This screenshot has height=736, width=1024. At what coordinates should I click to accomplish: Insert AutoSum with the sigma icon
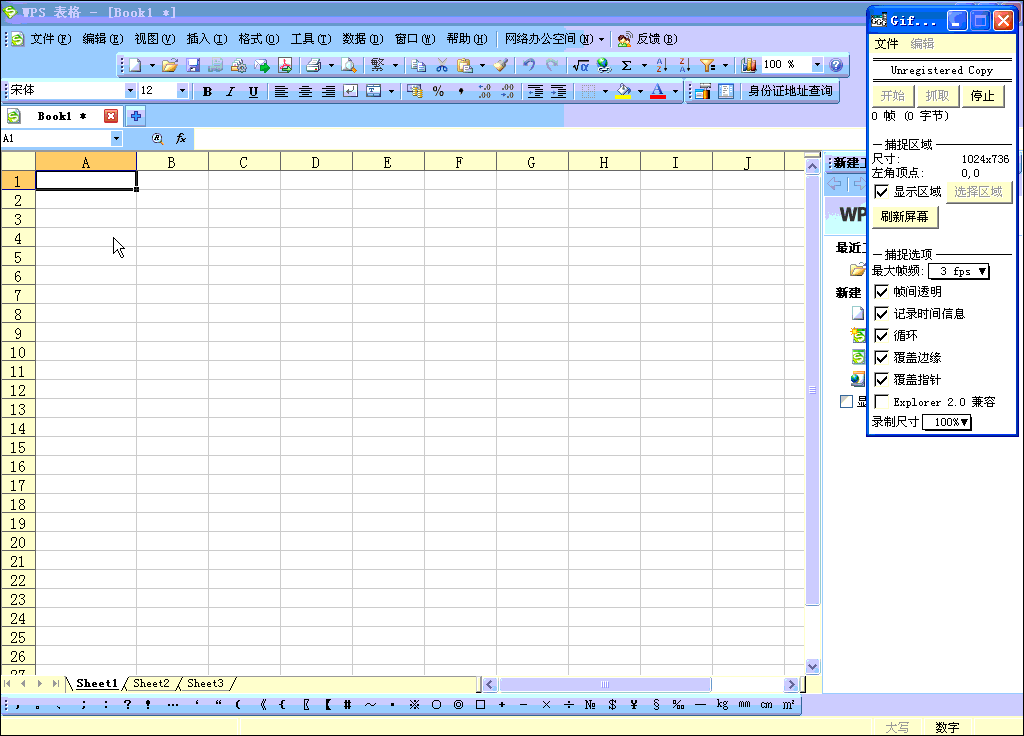[x=626, y=65]
